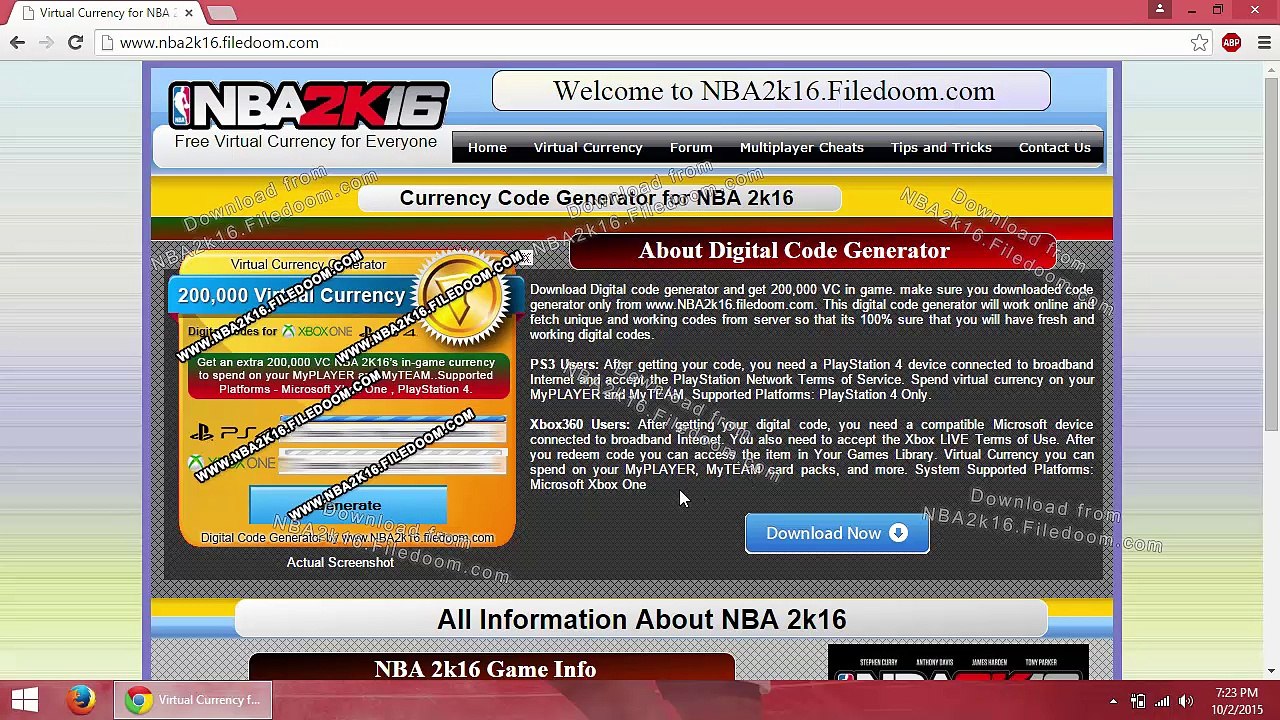The image size is (1280, 720).
Task: Click the gold coin icon
Action: [x=462, y=299]
